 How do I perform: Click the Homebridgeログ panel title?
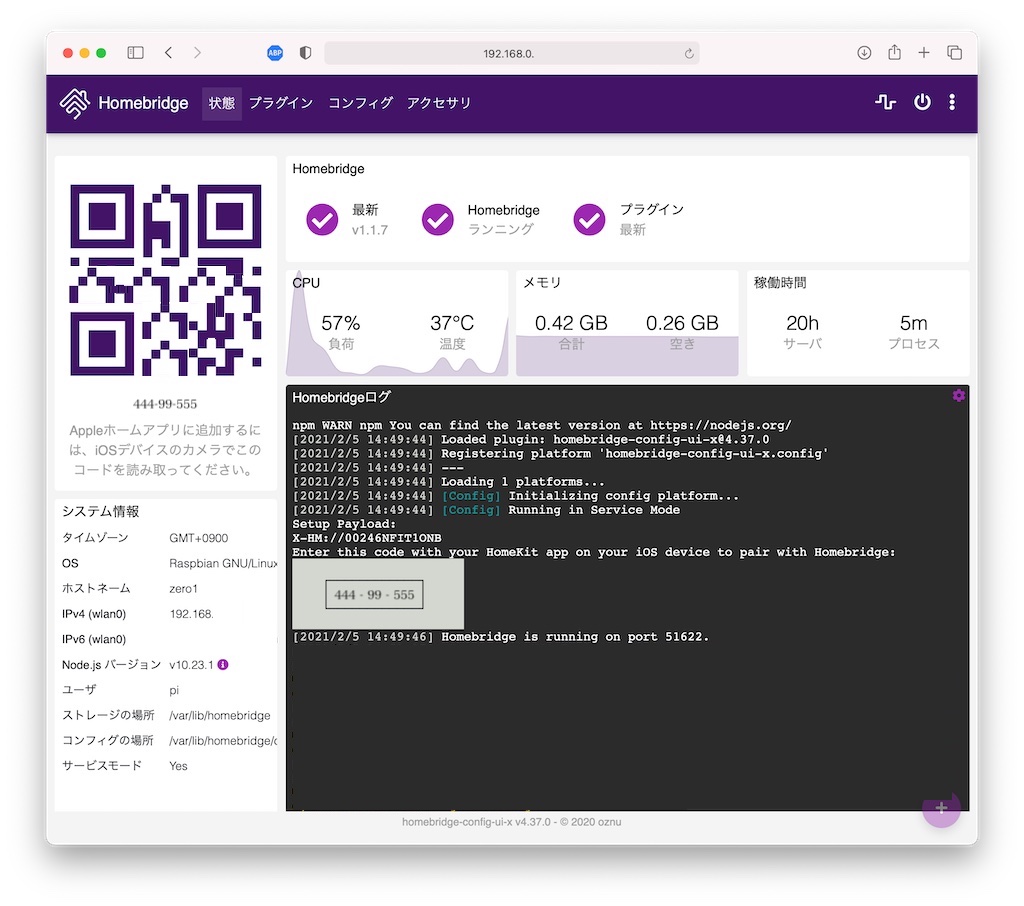click(x=342, y=397)
